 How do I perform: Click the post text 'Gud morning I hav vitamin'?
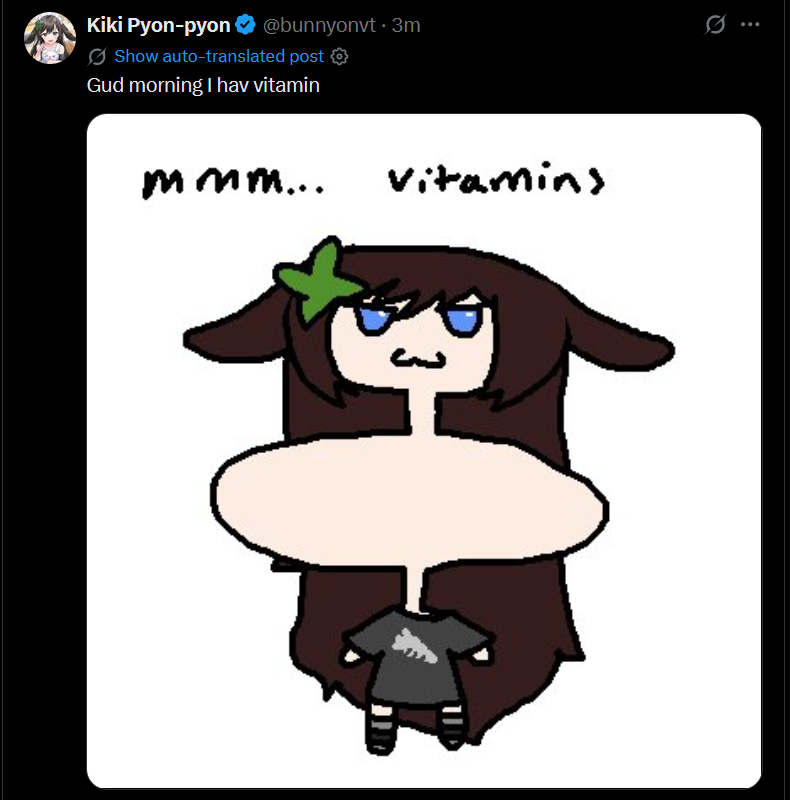tap(203, 85)
